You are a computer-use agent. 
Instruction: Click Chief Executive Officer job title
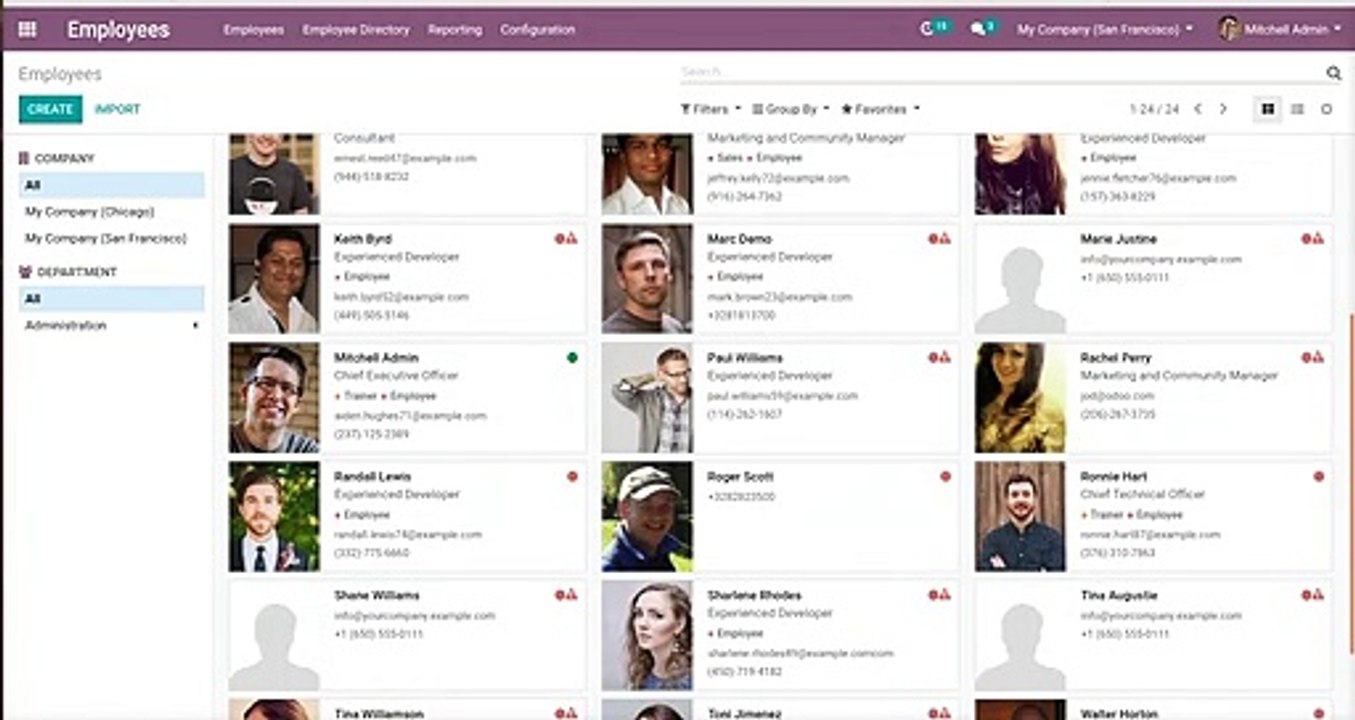click(396, 376)
